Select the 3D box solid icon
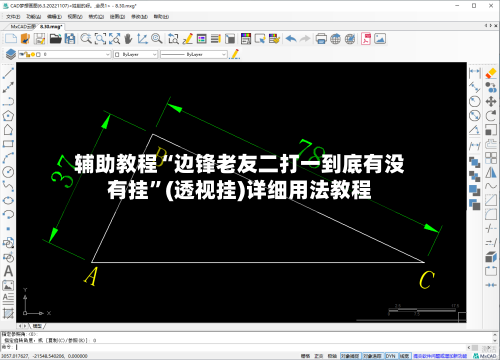The image size is (500, 360). tap(491, 257)
